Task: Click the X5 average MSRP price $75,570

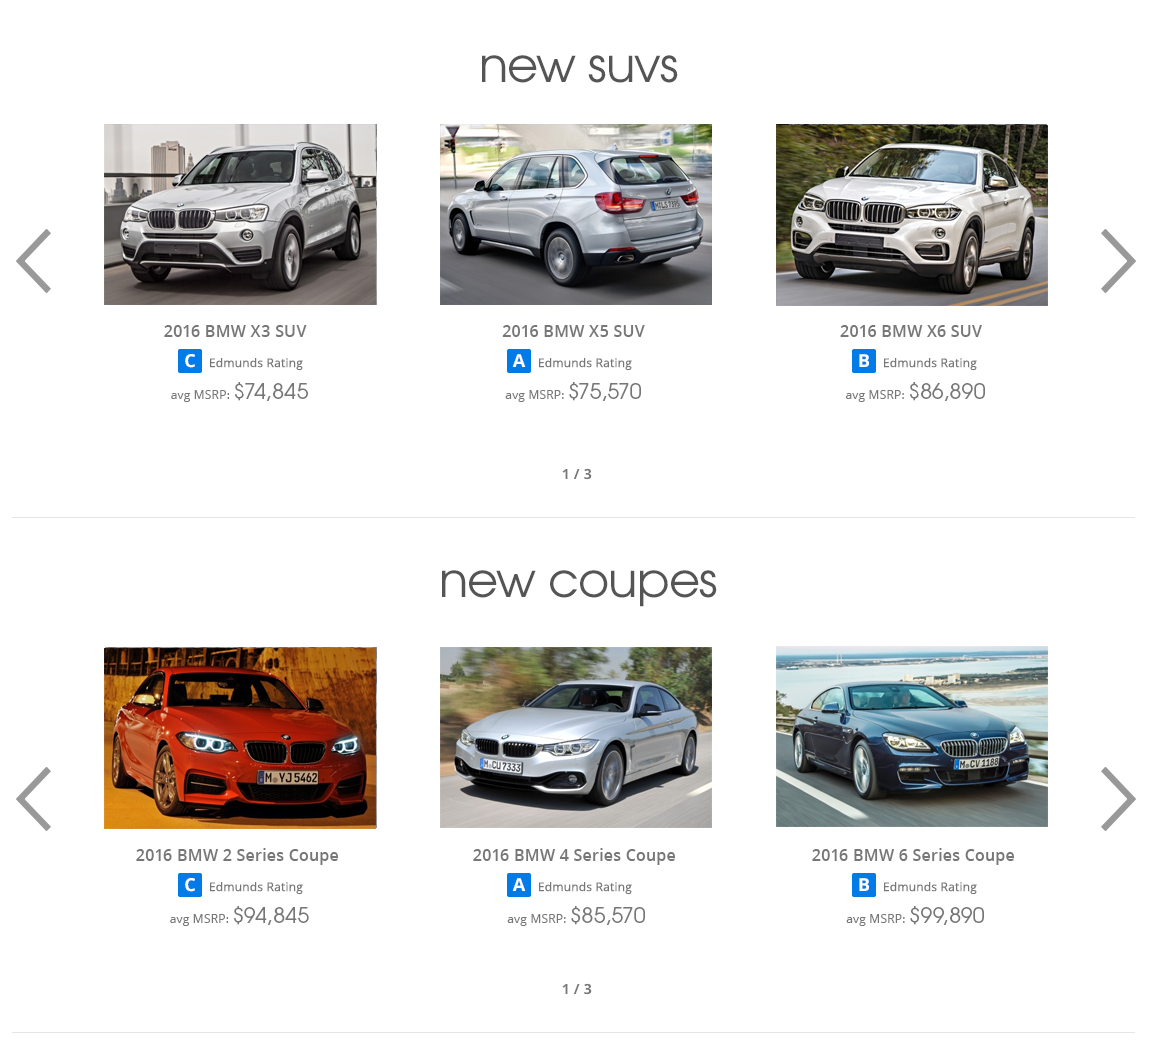Action: [x=605, y=392]
